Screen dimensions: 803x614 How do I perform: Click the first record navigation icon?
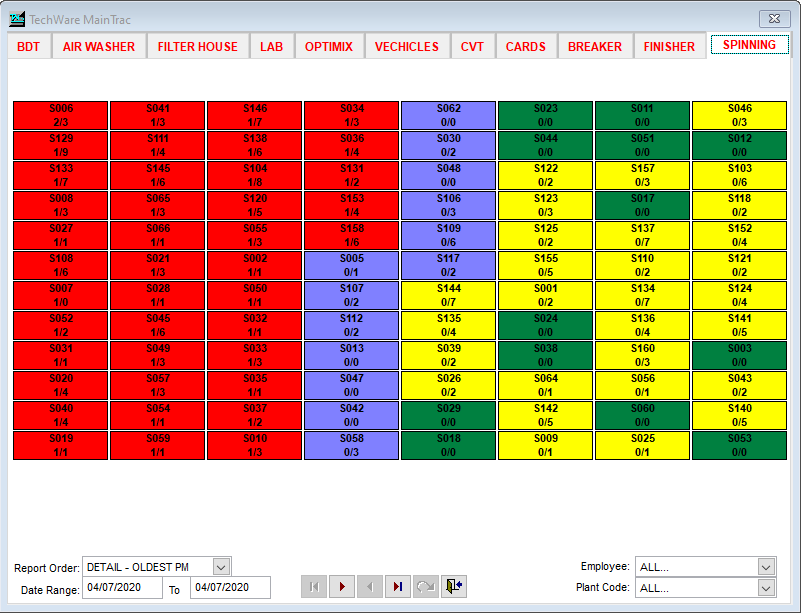[x=315, y=587]
